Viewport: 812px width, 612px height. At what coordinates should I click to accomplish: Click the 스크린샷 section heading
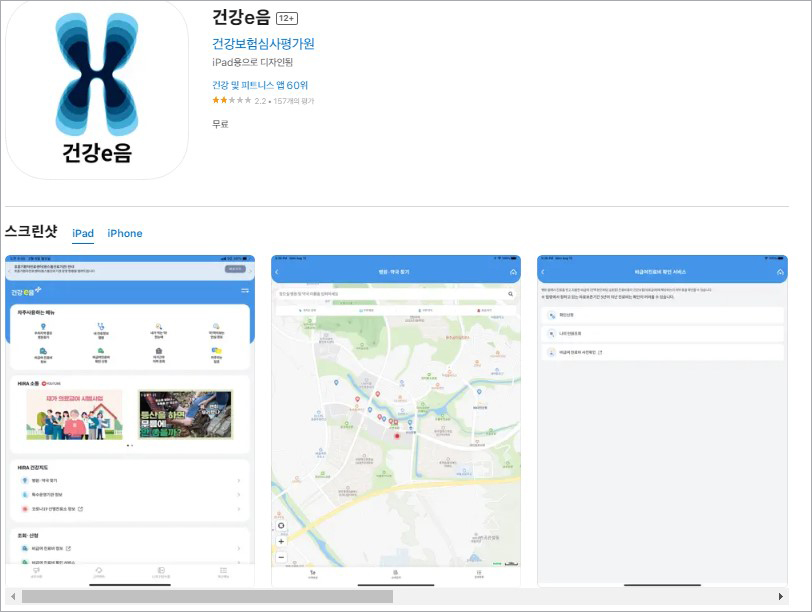pyautogui.click(x=31, y=231)
